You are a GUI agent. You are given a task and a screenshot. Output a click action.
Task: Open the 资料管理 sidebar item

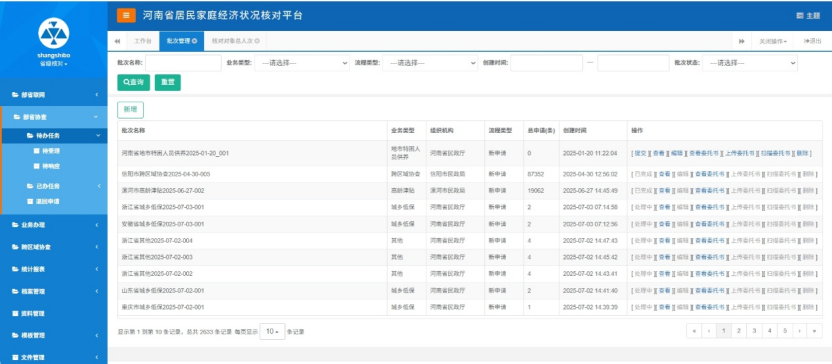[x=54, y=314]
